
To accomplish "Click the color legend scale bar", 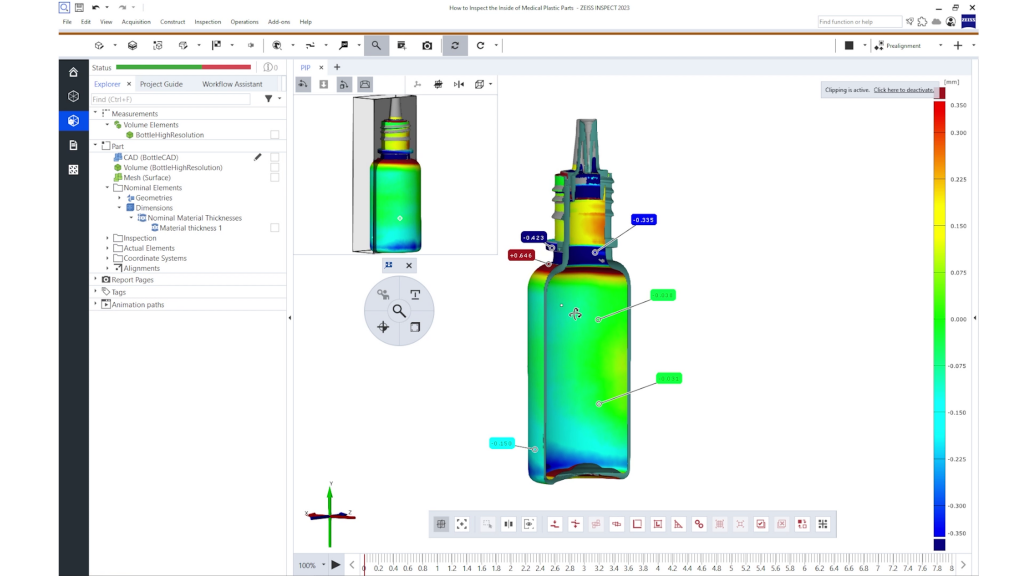I will coord(939,319).
